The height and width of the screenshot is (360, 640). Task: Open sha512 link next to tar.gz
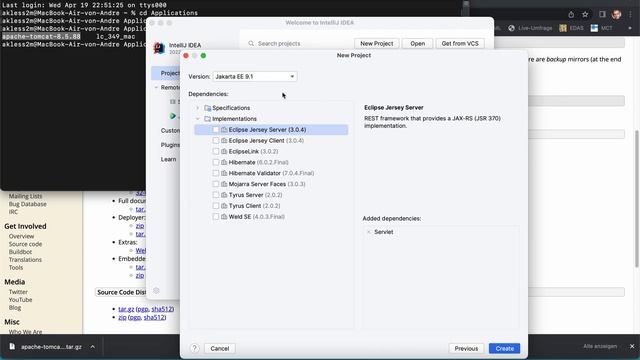(x=162, y=309)
